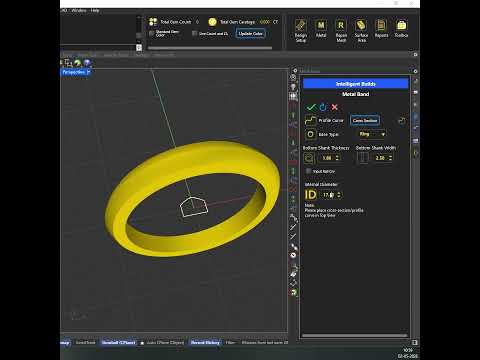Toggle Gumball (CPlane) in the status bar
Screen dimensions: 480x360
119,343
